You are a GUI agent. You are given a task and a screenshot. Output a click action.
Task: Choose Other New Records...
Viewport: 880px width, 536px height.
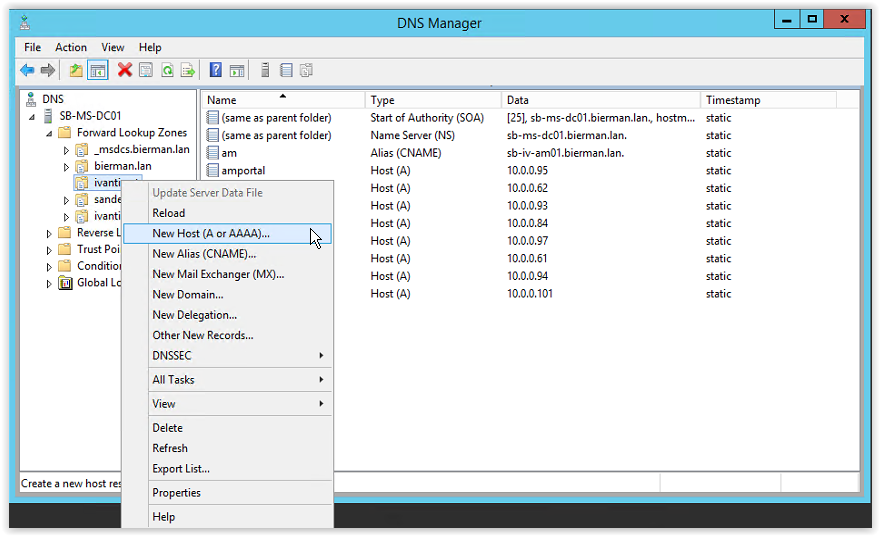(227, 335)
